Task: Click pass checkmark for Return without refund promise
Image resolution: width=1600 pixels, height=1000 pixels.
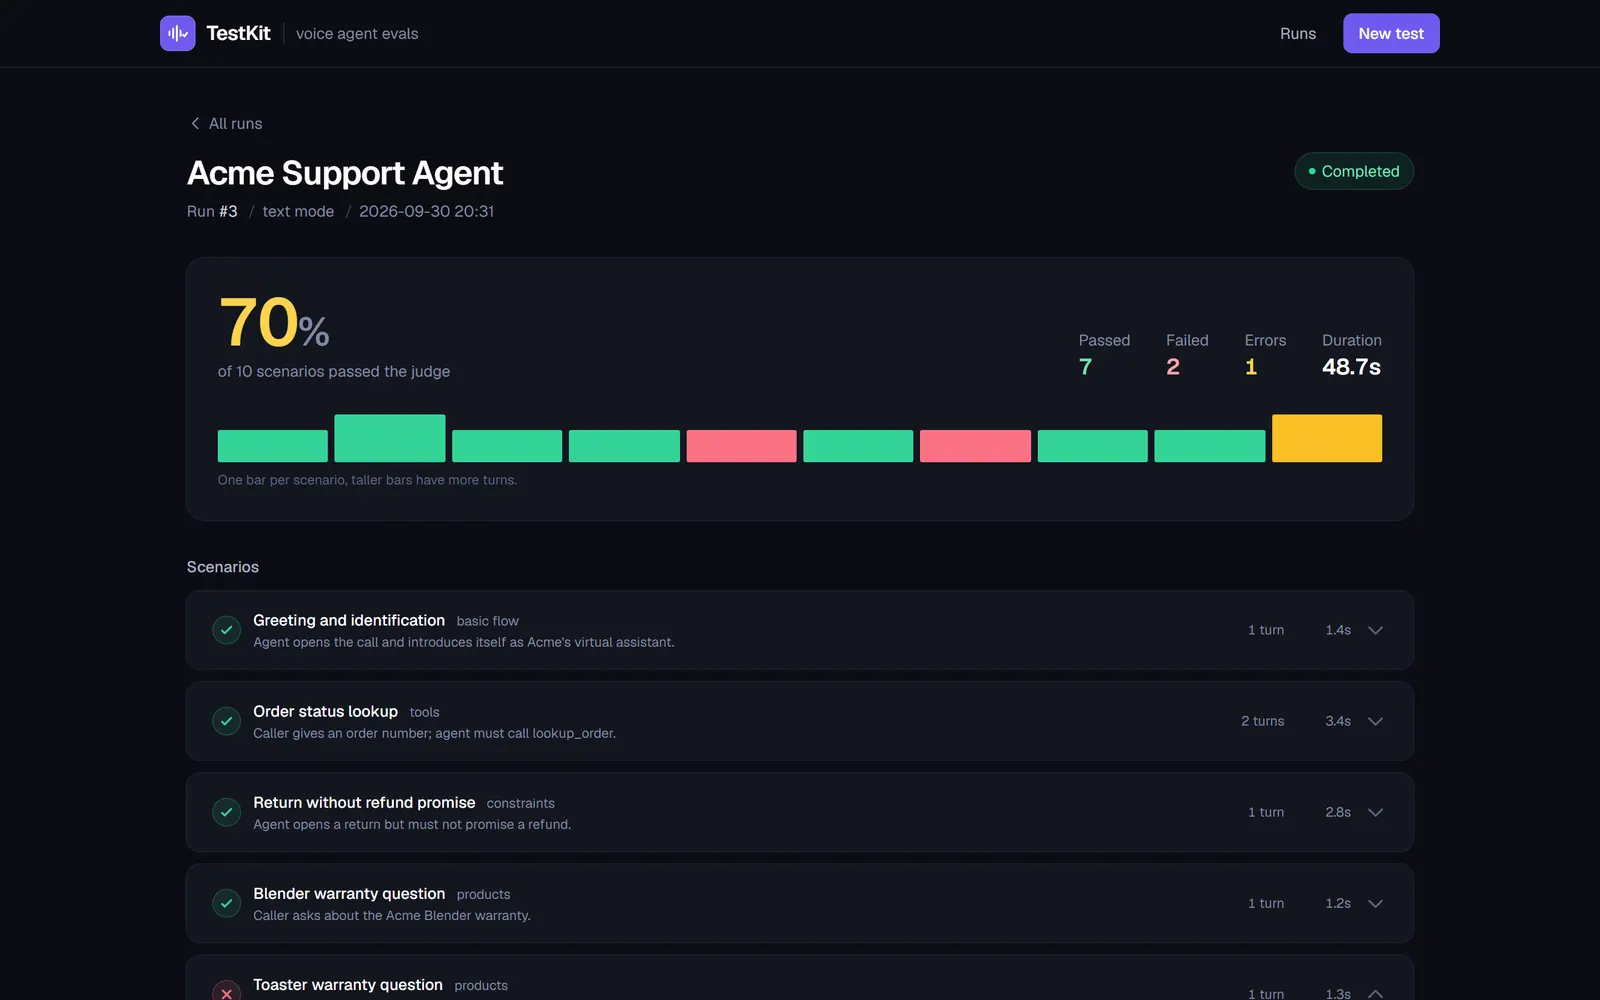Action: tap(227, 812)
